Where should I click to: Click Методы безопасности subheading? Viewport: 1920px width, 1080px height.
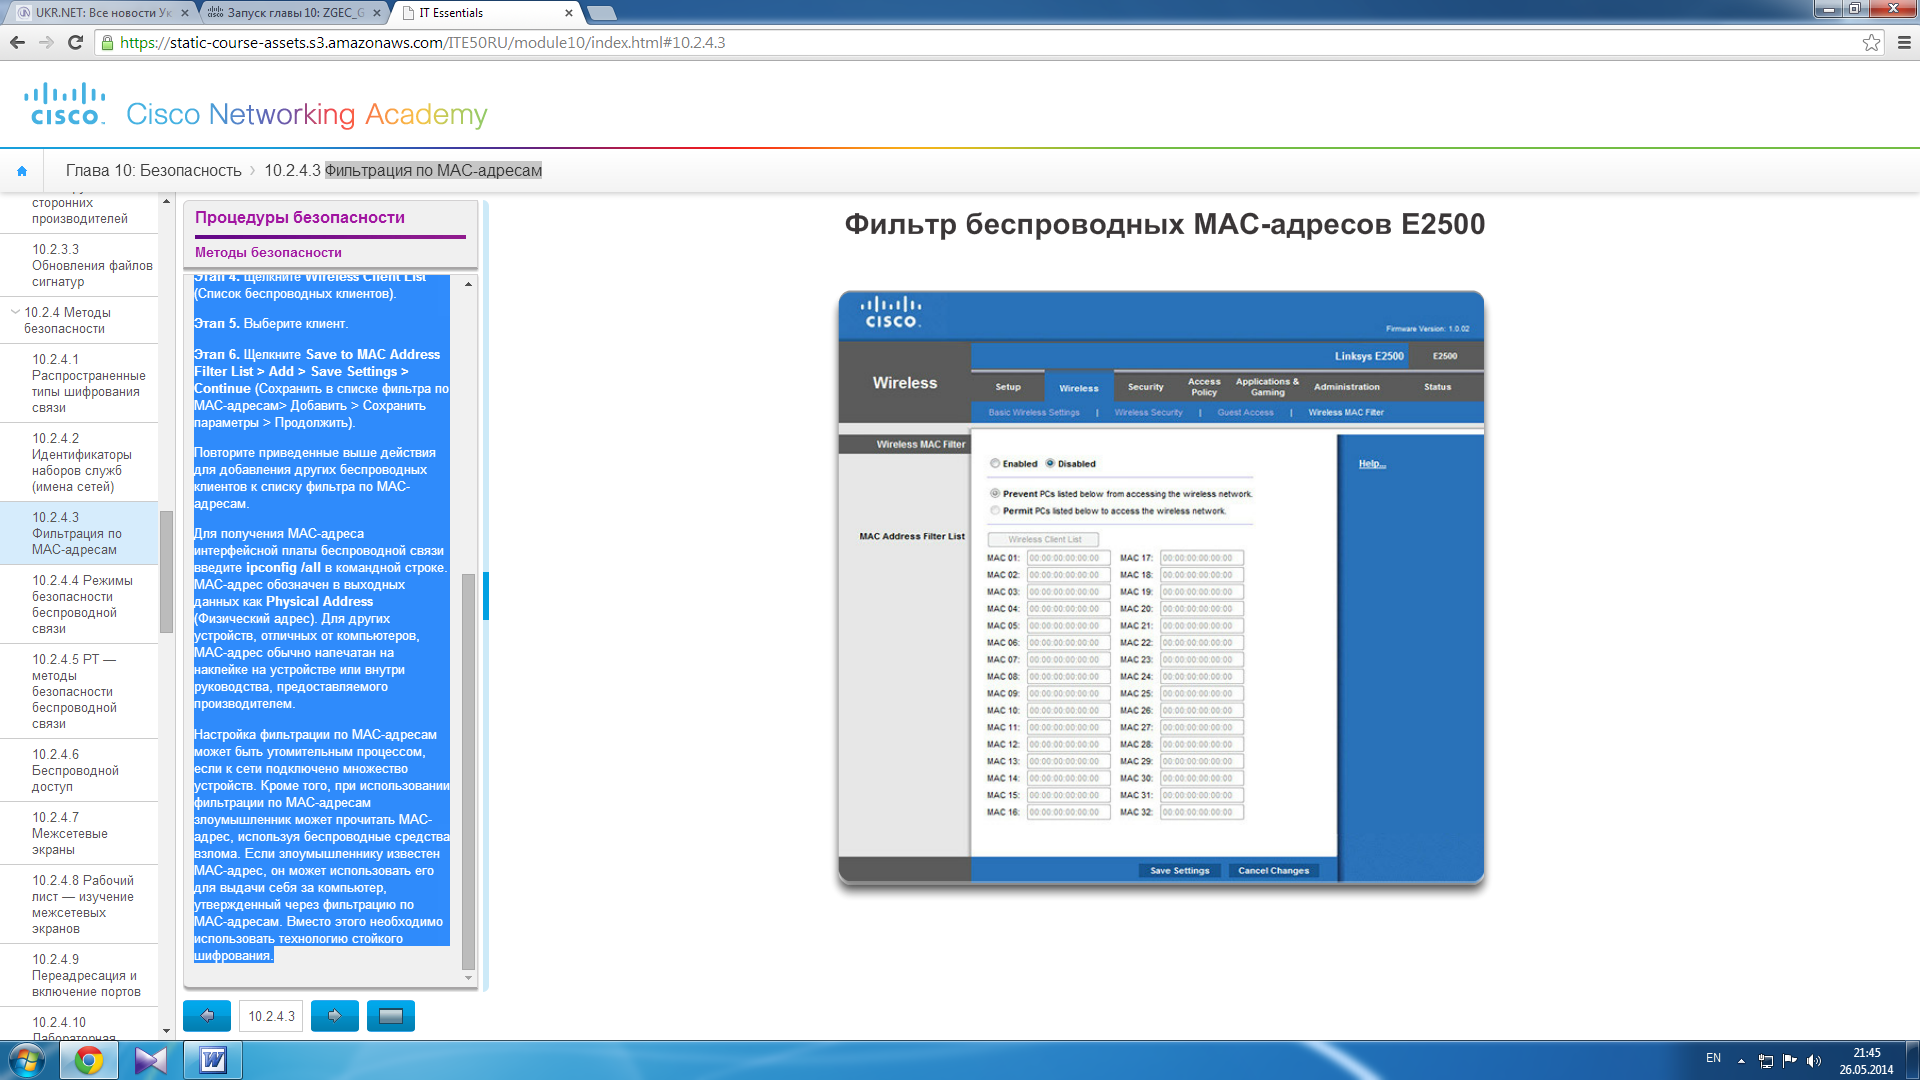[x=268, y=253]
